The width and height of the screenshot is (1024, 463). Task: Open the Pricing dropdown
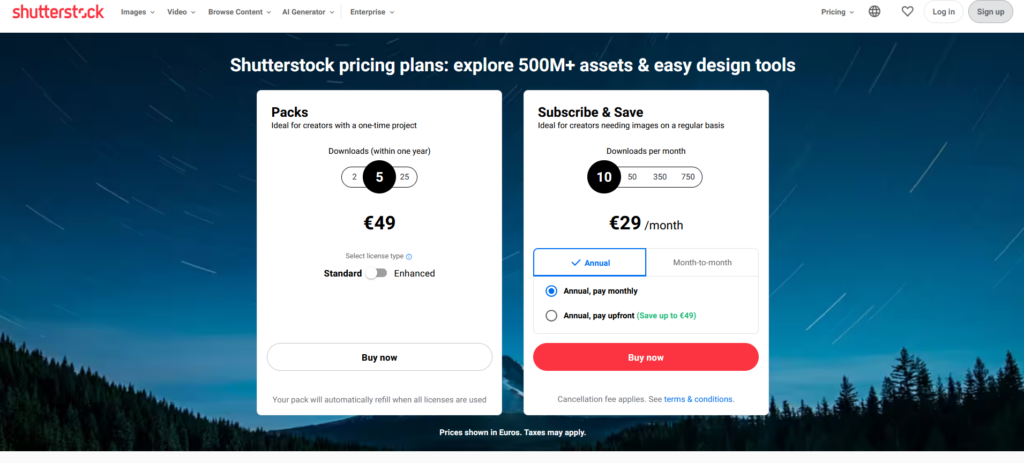(837, 12)
